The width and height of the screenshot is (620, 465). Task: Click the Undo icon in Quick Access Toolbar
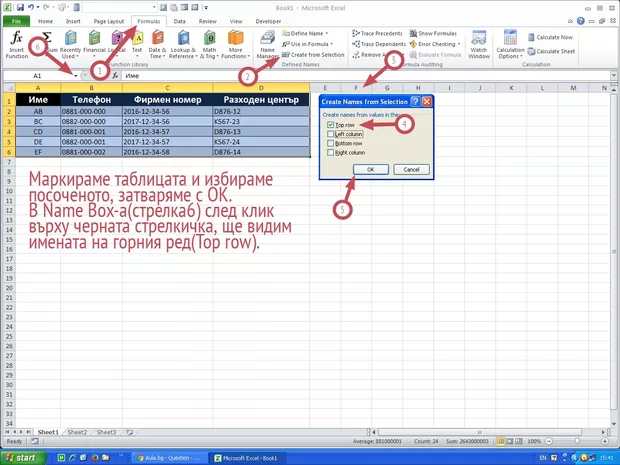(x=31, y=7)
